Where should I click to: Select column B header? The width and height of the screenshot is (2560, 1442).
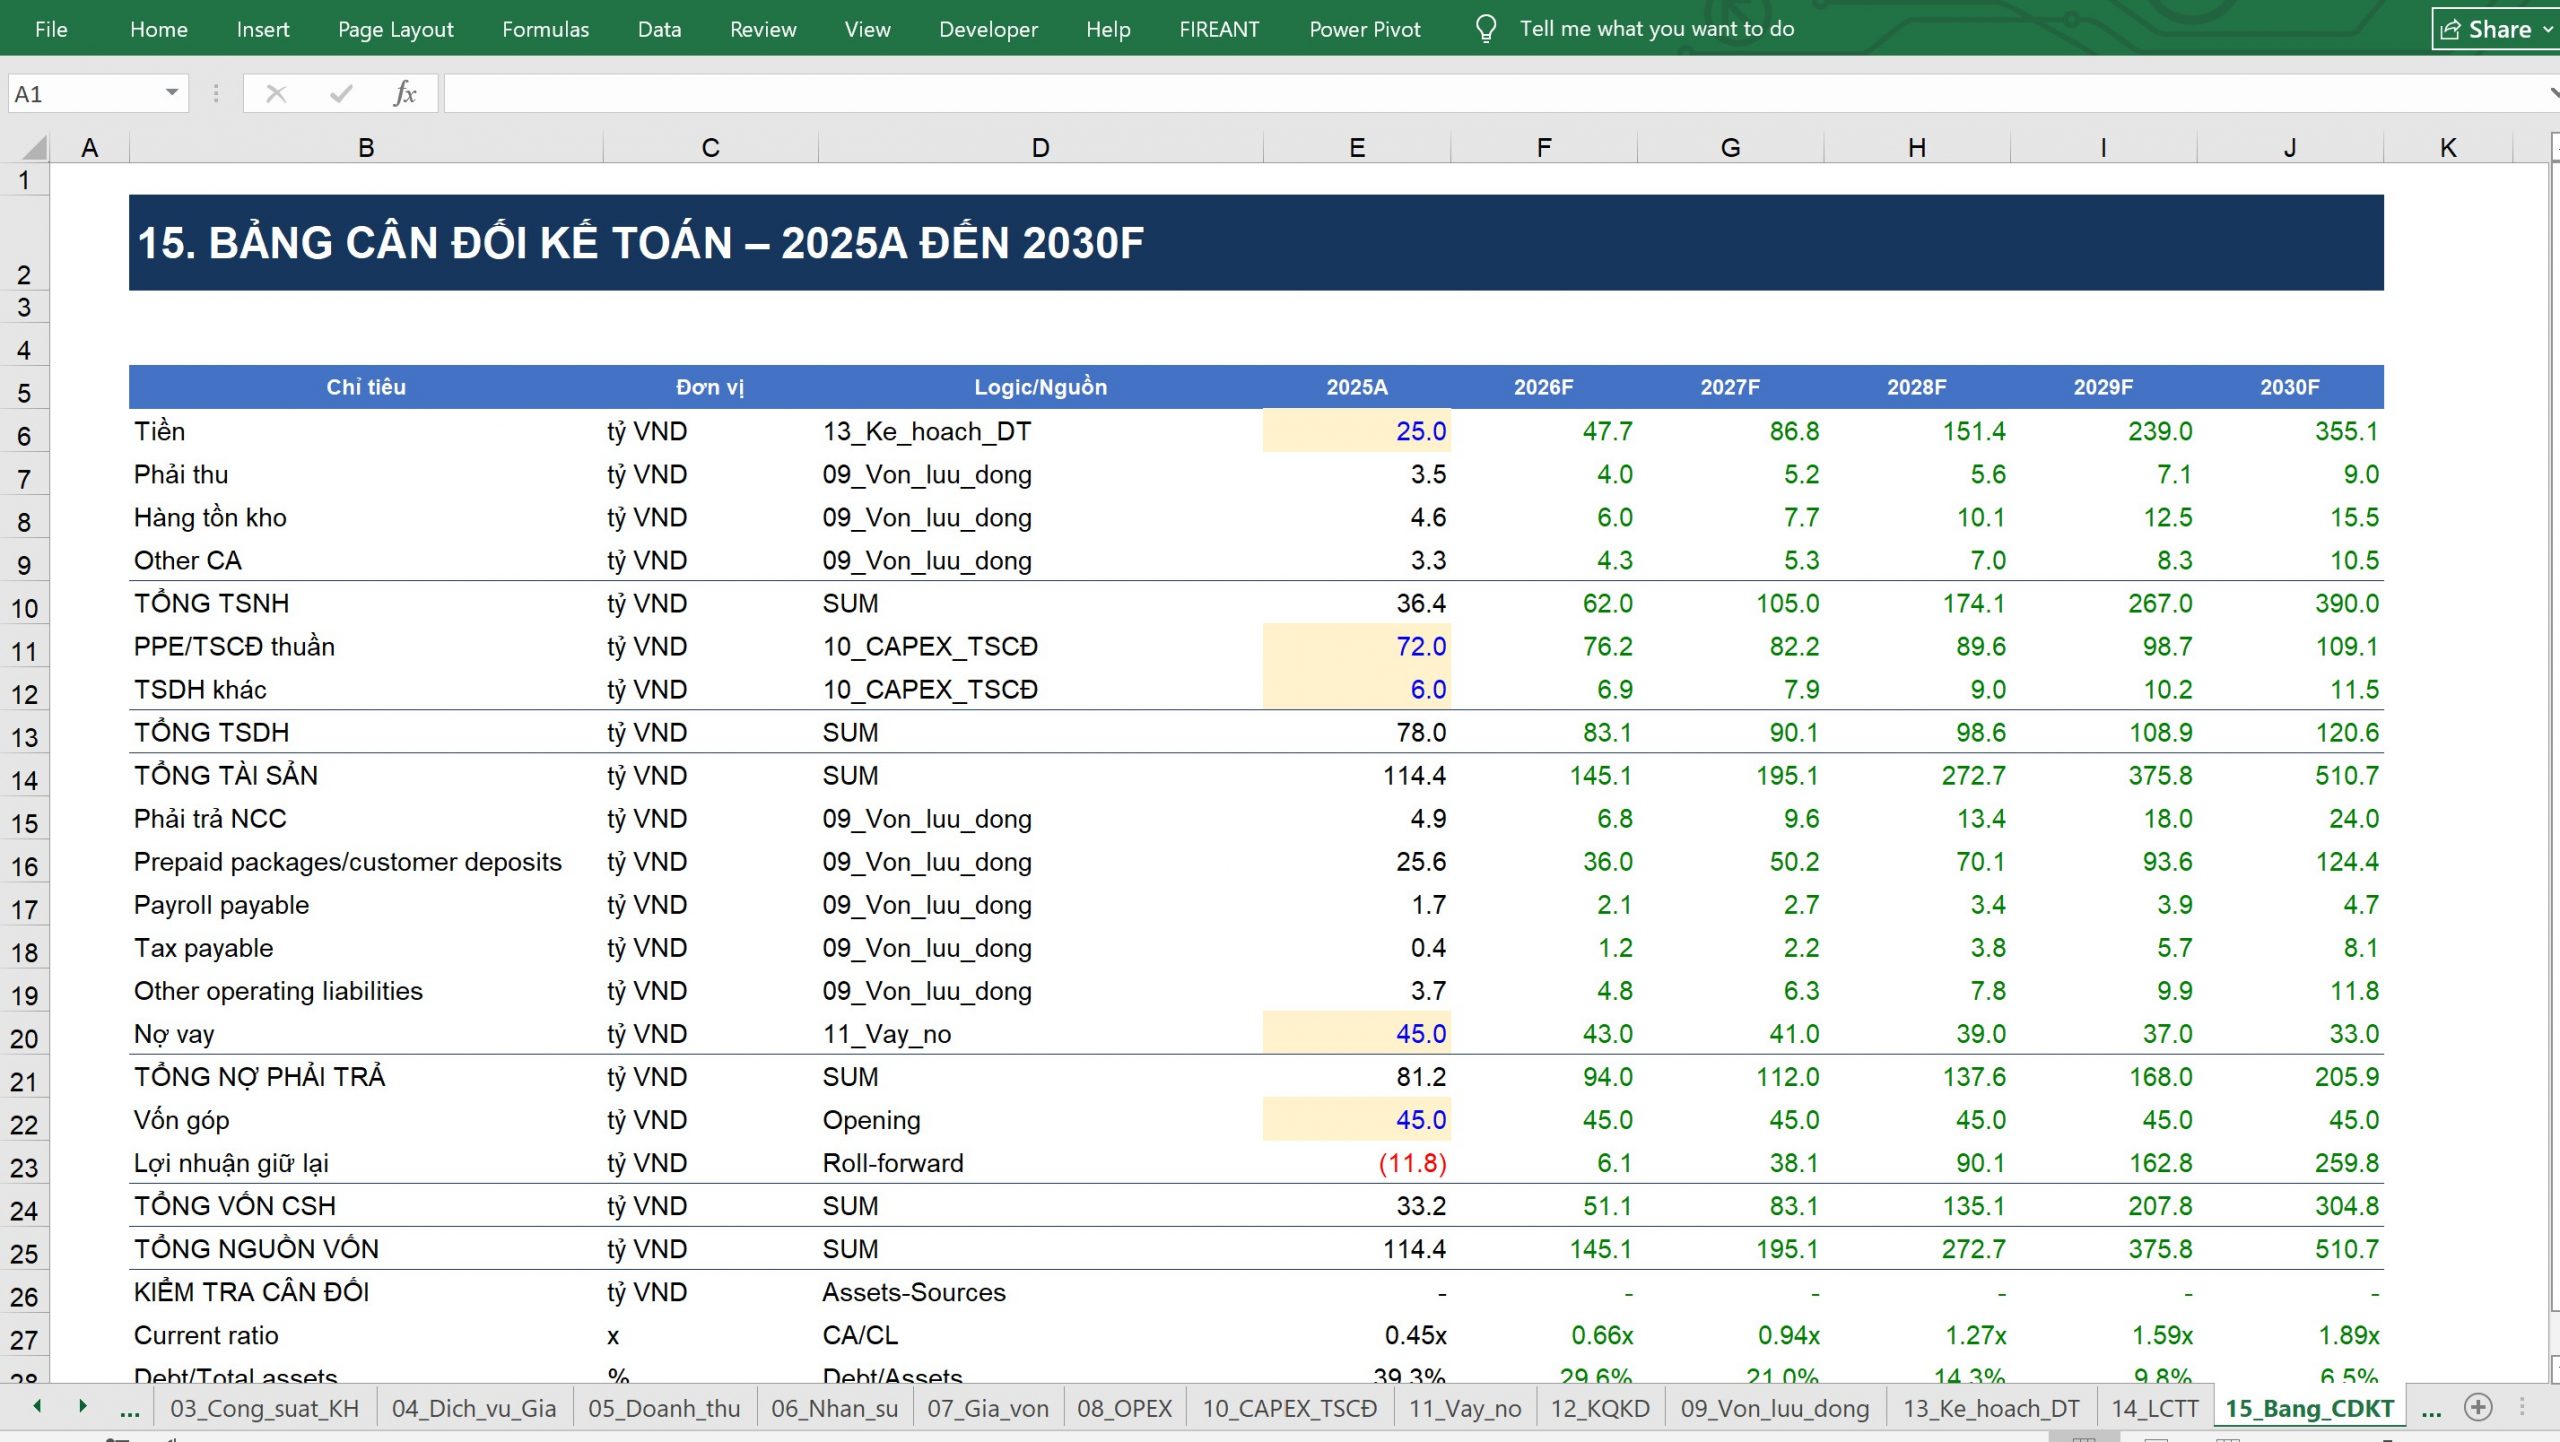[366, 148]
